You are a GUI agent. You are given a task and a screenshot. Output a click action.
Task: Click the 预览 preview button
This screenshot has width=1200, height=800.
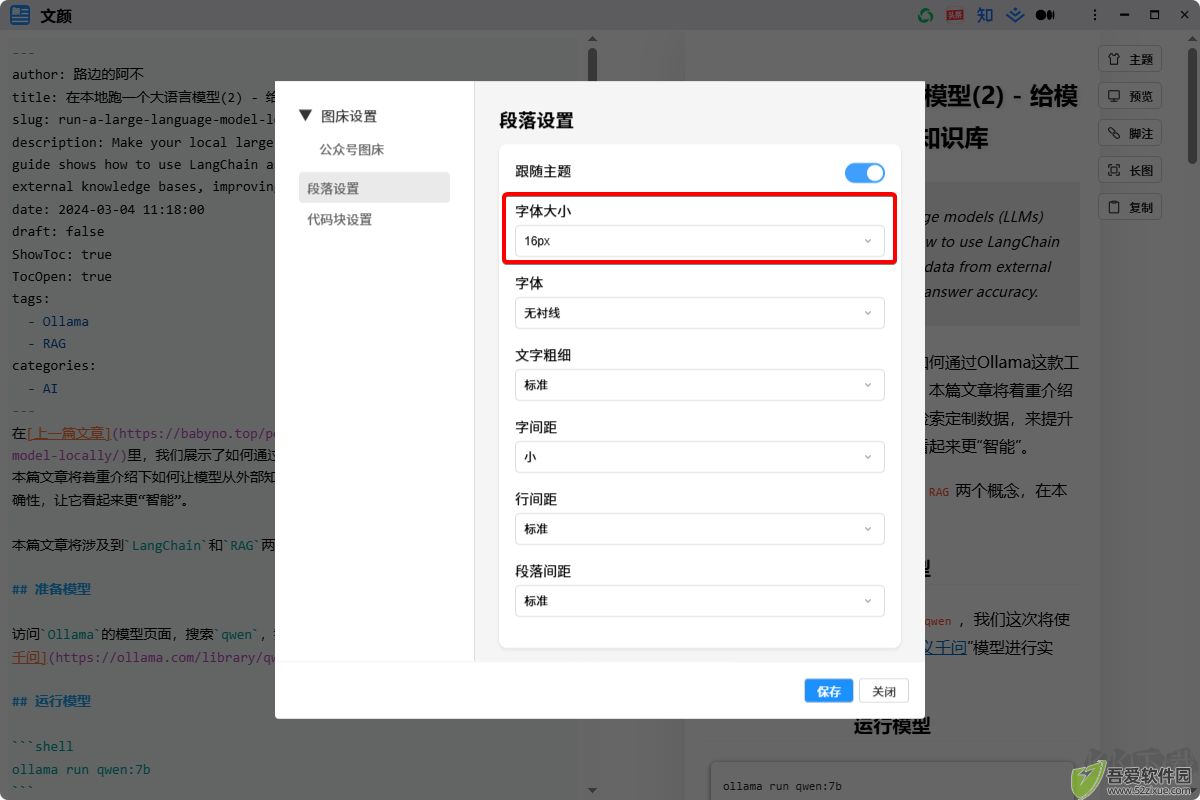[x=1130, y=96]
